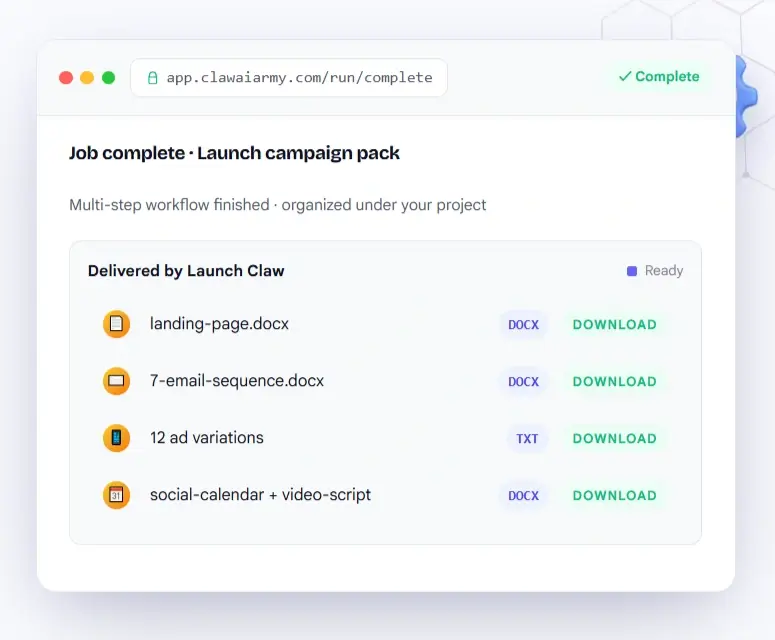
Task: Click the app.clawaiarmy.com/run/complete address field
Action: (x=289, y=78)
